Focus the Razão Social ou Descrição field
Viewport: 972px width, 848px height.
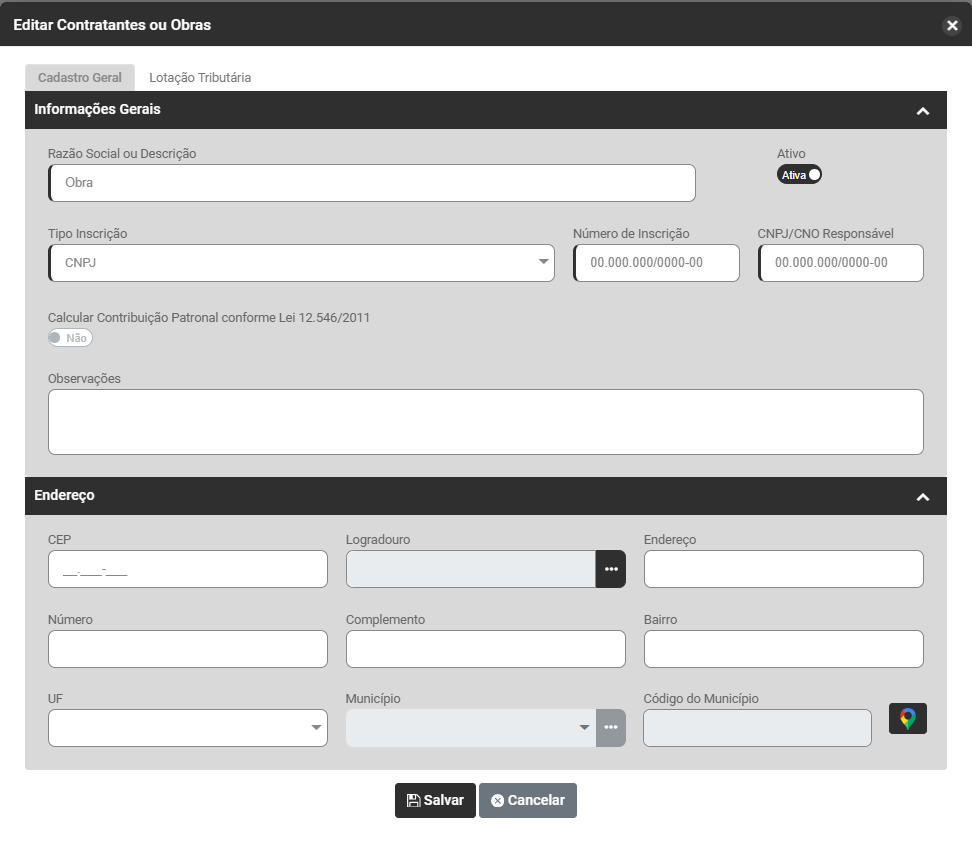372,183
